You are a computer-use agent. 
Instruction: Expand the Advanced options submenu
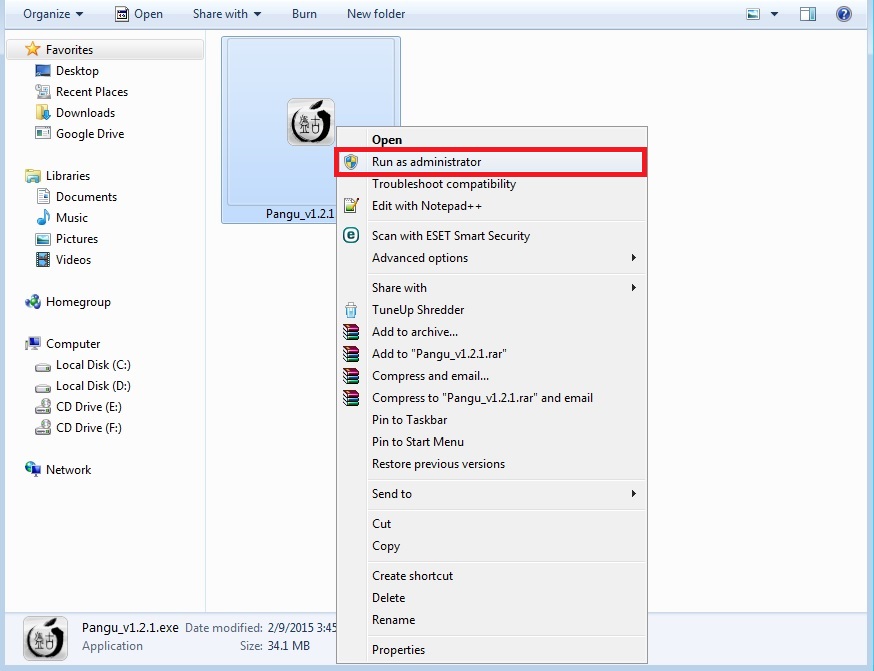click(x=633, y=257)
